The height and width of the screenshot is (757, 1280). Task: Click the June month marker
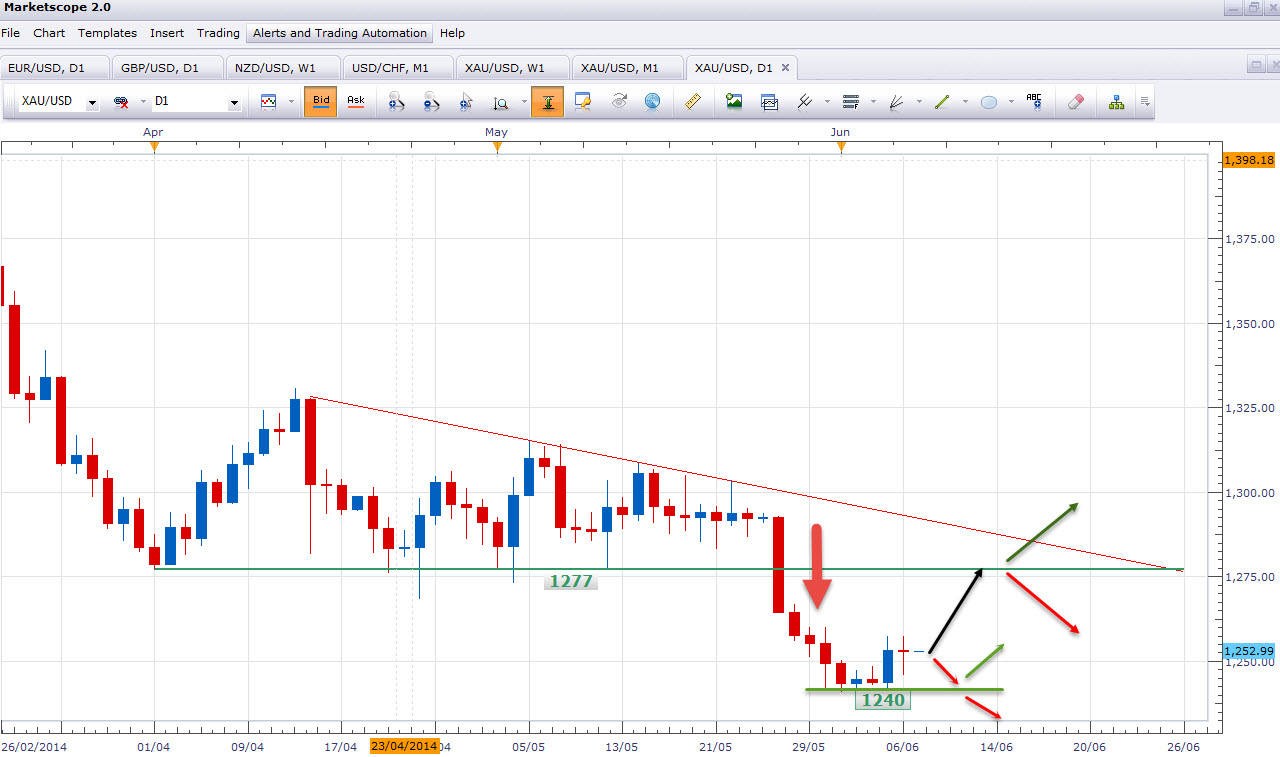tap(841, 147)
